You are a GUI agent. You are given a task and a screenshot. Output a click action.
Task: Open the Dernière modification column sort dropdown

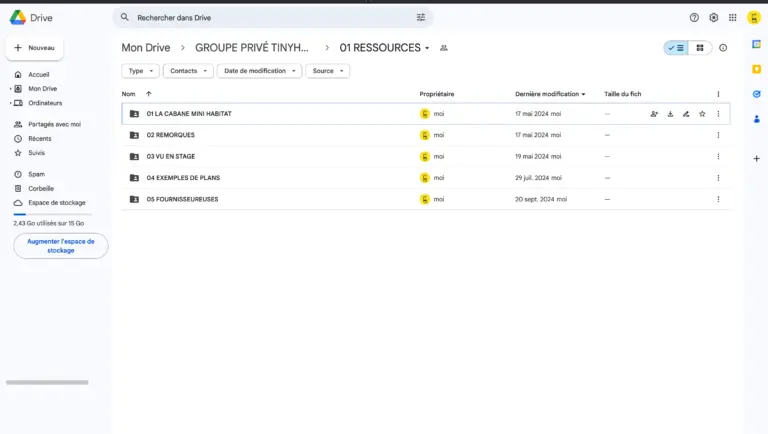(x=583, y=94)
